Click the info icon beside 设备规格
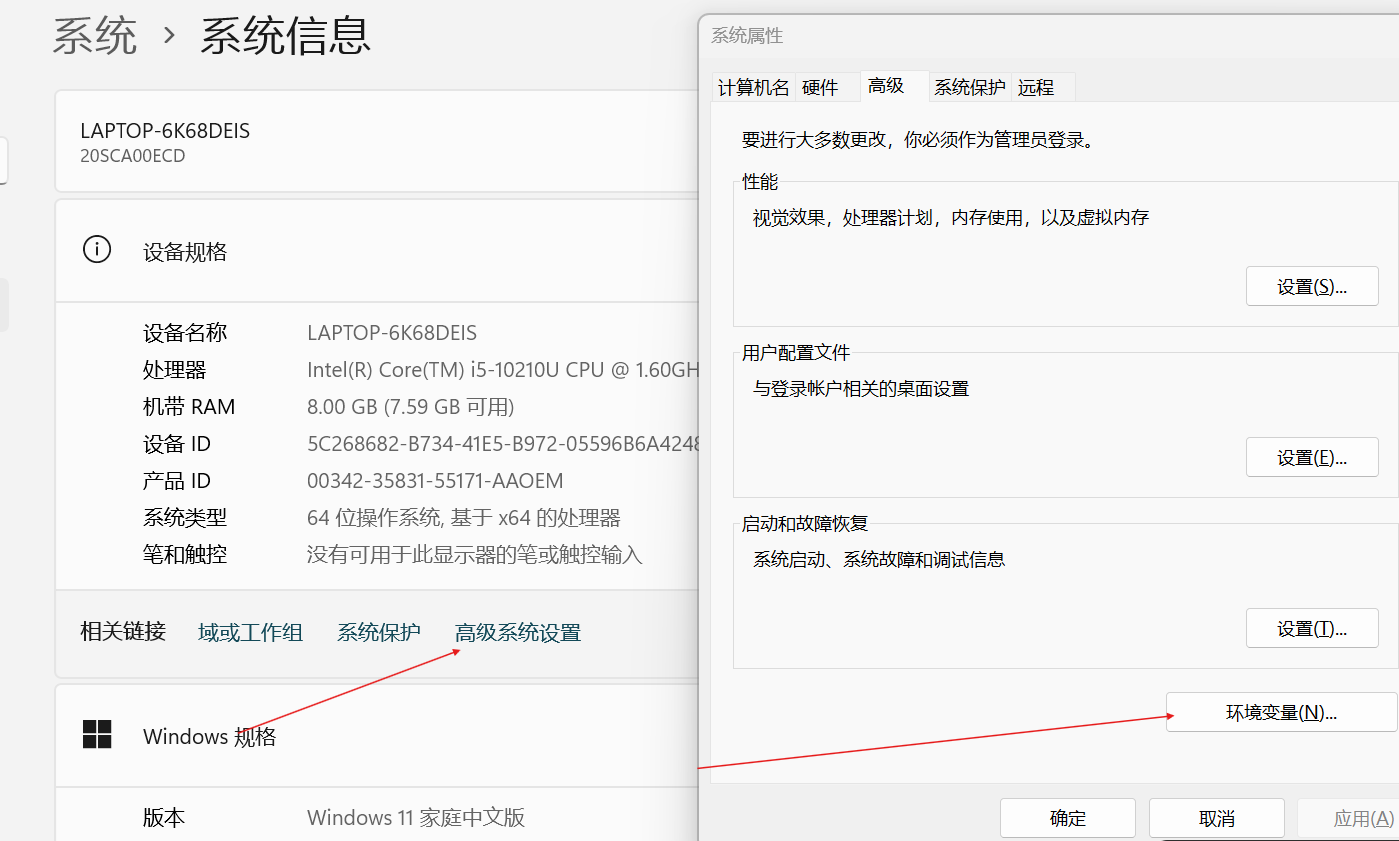Screen dimensions: 1399x841 click(97, 250)
